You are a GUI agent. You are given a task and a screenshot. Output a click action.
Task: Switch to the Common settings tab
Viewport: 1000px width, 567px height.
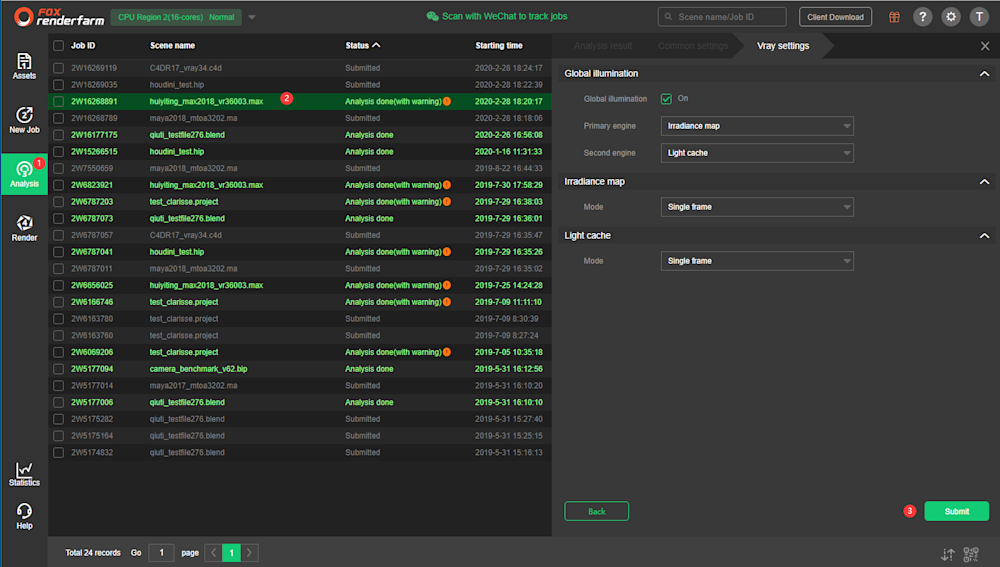[x=693, y=46]
